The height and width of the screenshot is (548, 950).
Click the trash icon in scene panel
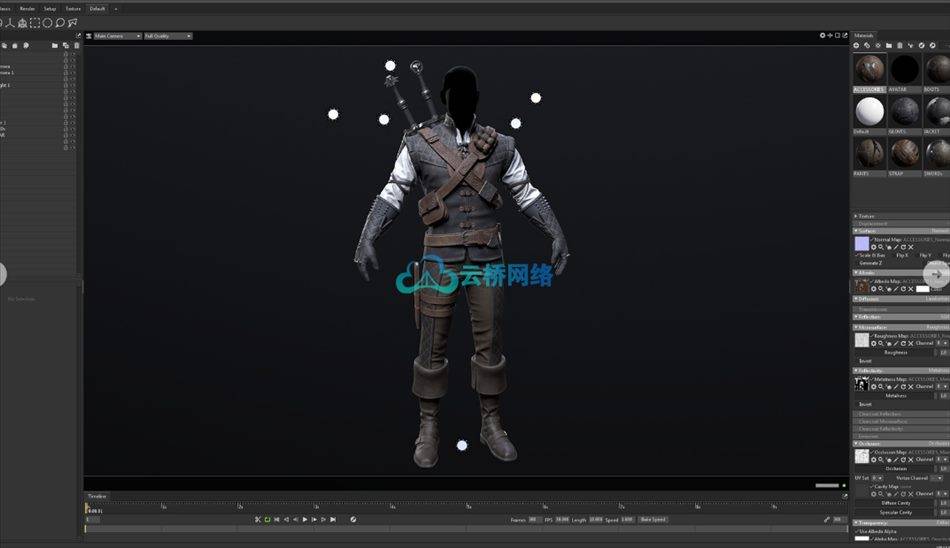point(76,45)
